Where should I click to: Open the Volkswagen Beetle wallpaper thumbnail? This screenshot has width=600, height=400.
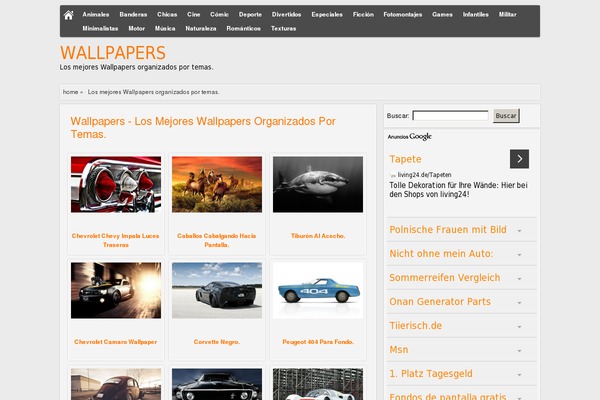click(116, 384)
